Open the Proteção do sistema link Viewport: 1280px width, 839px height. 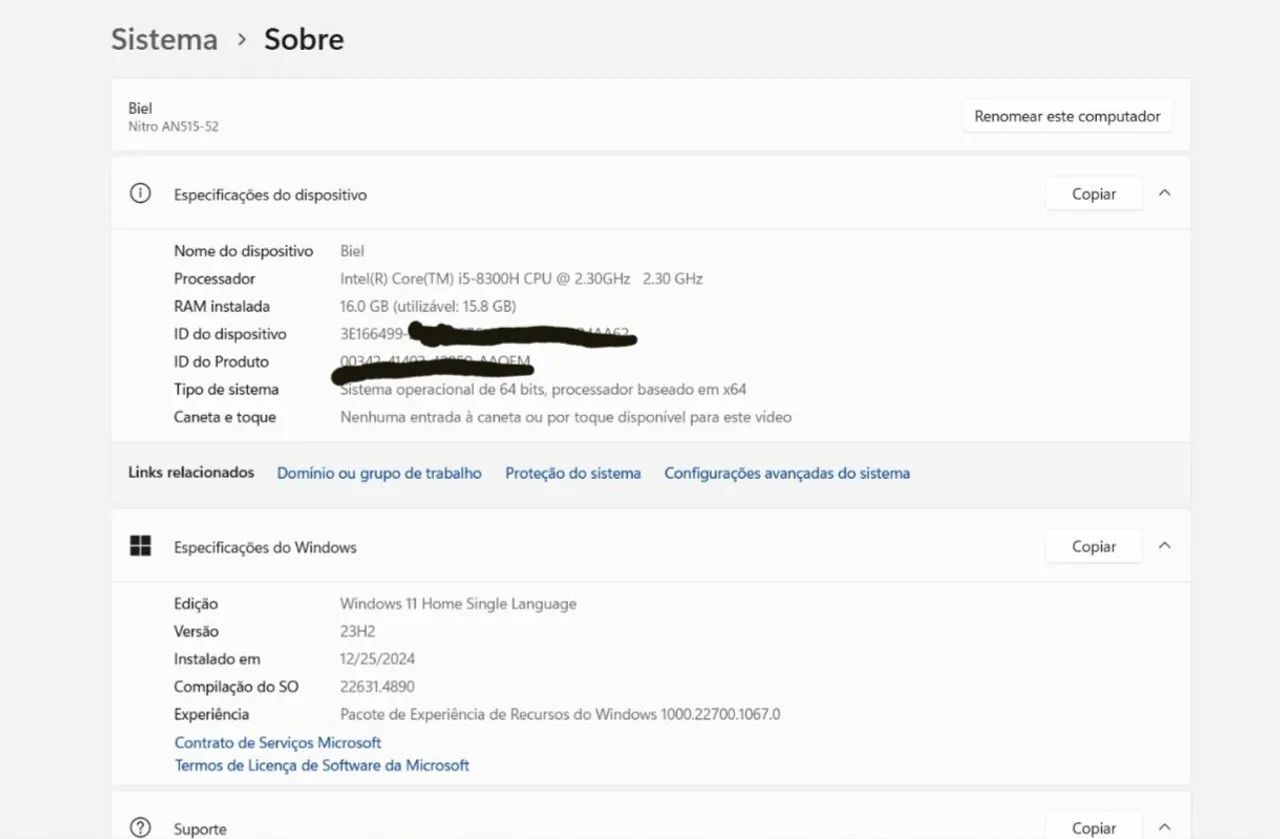click(573, 473)
